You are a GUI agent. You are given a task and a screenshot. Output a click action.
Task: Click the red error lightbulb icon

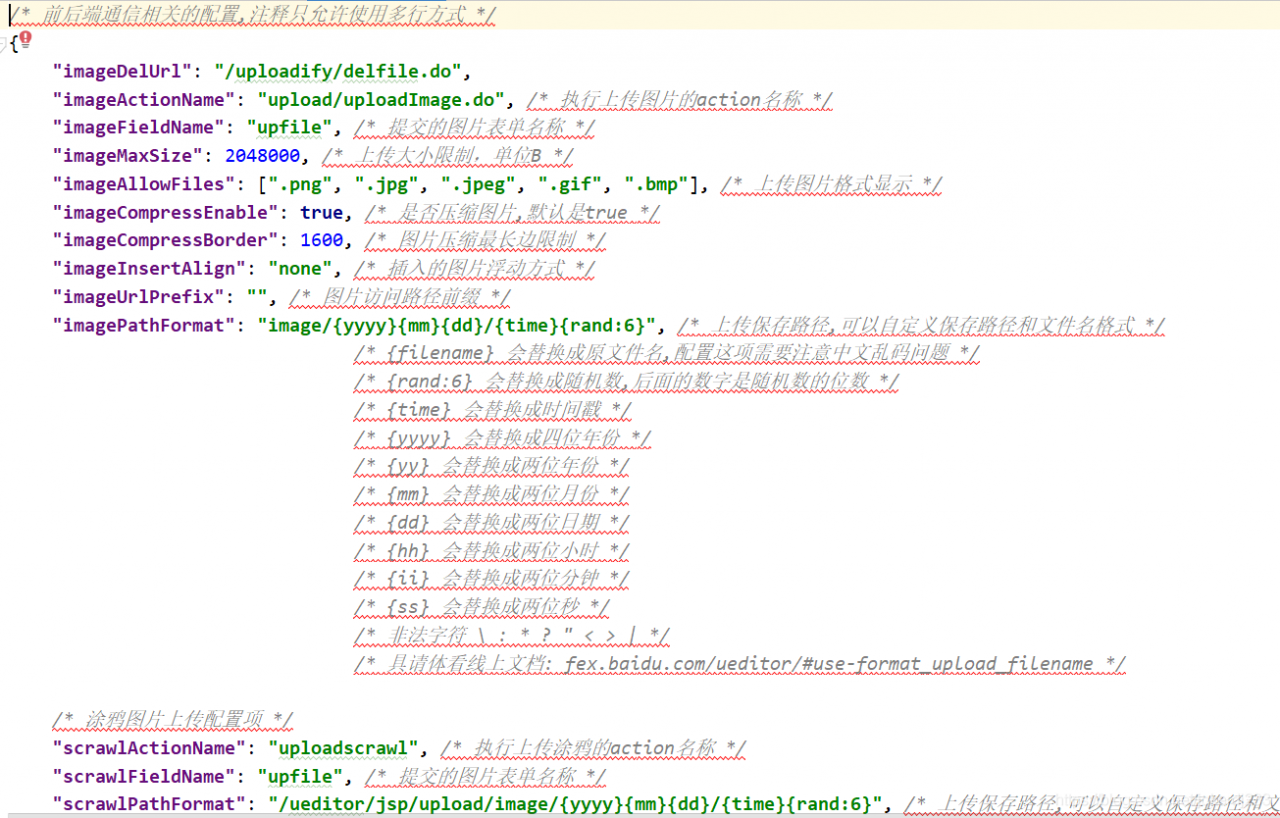coord(25,39)
